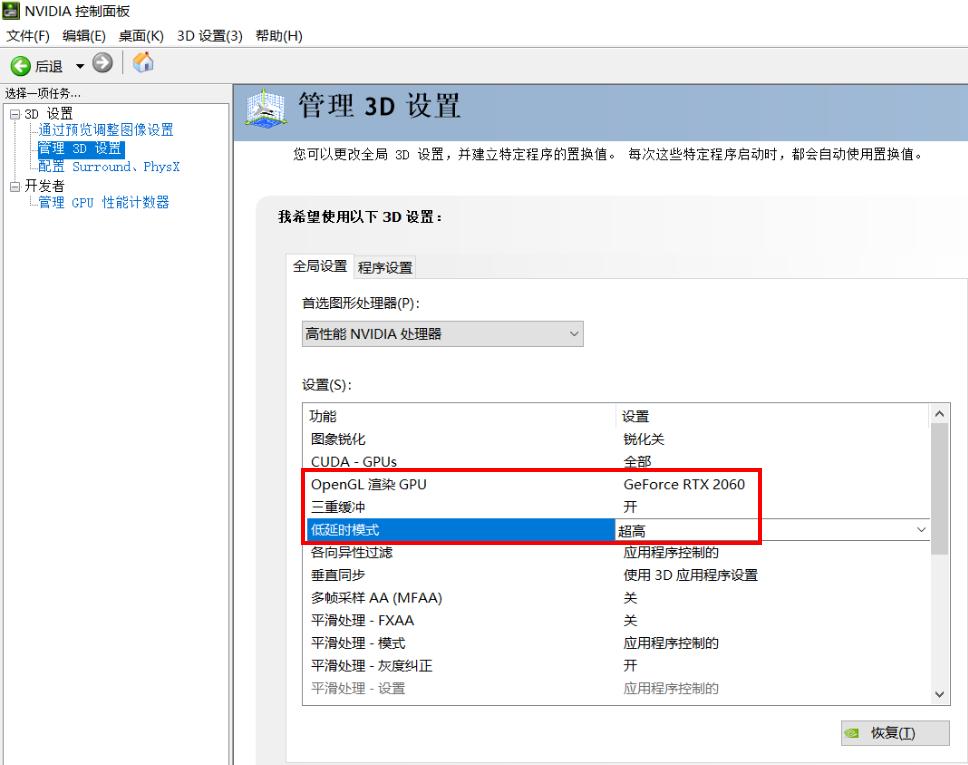Click the 后退 back navigation icon
The height and width of the screenshot is (765, 968).
point(22,63)
